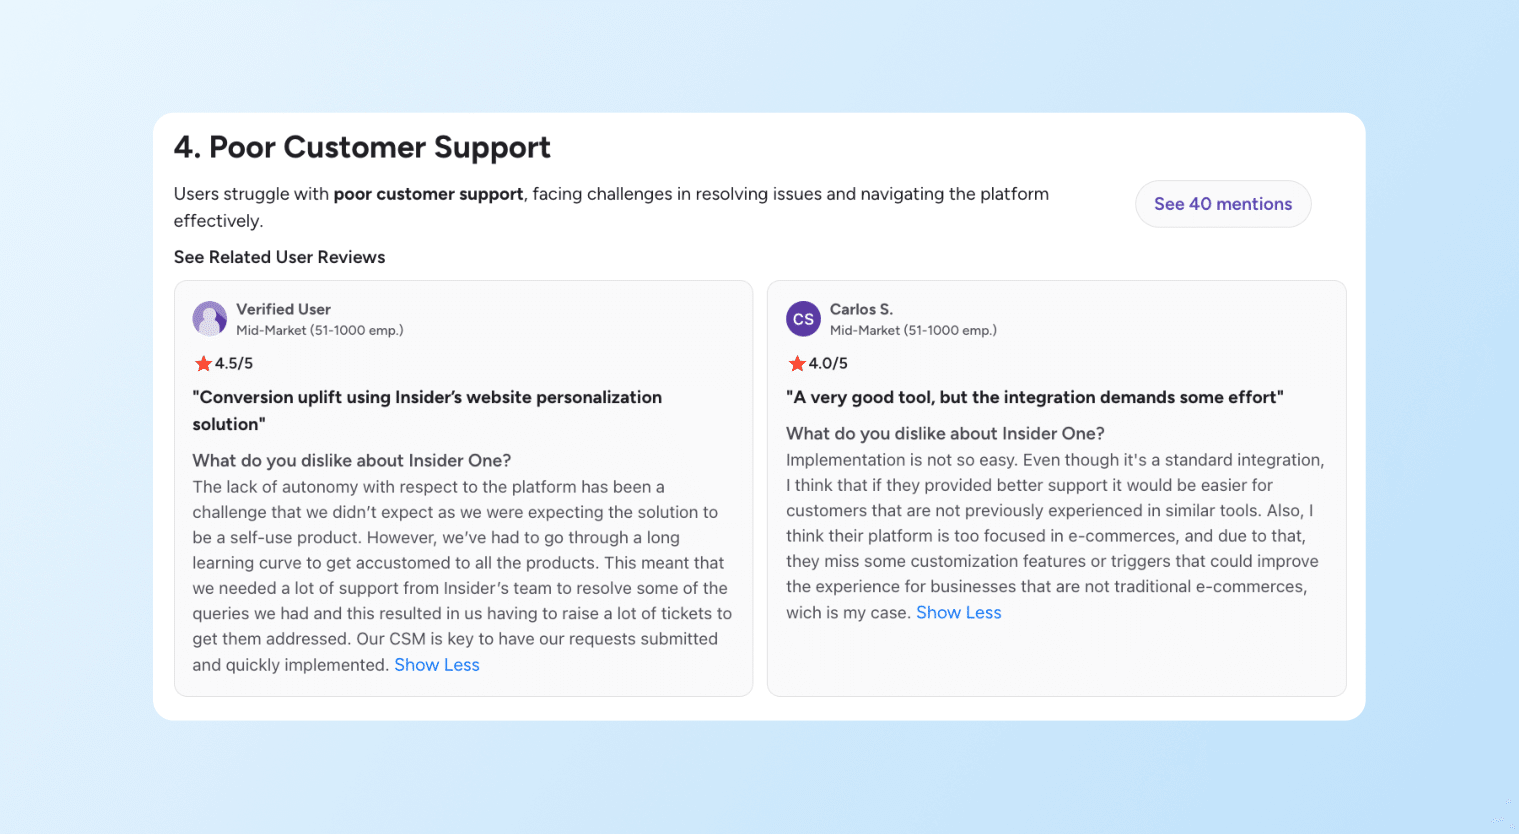Click the Poor Customer Support heading
This screenshot has height=834, width=1519.
point(362,147)
